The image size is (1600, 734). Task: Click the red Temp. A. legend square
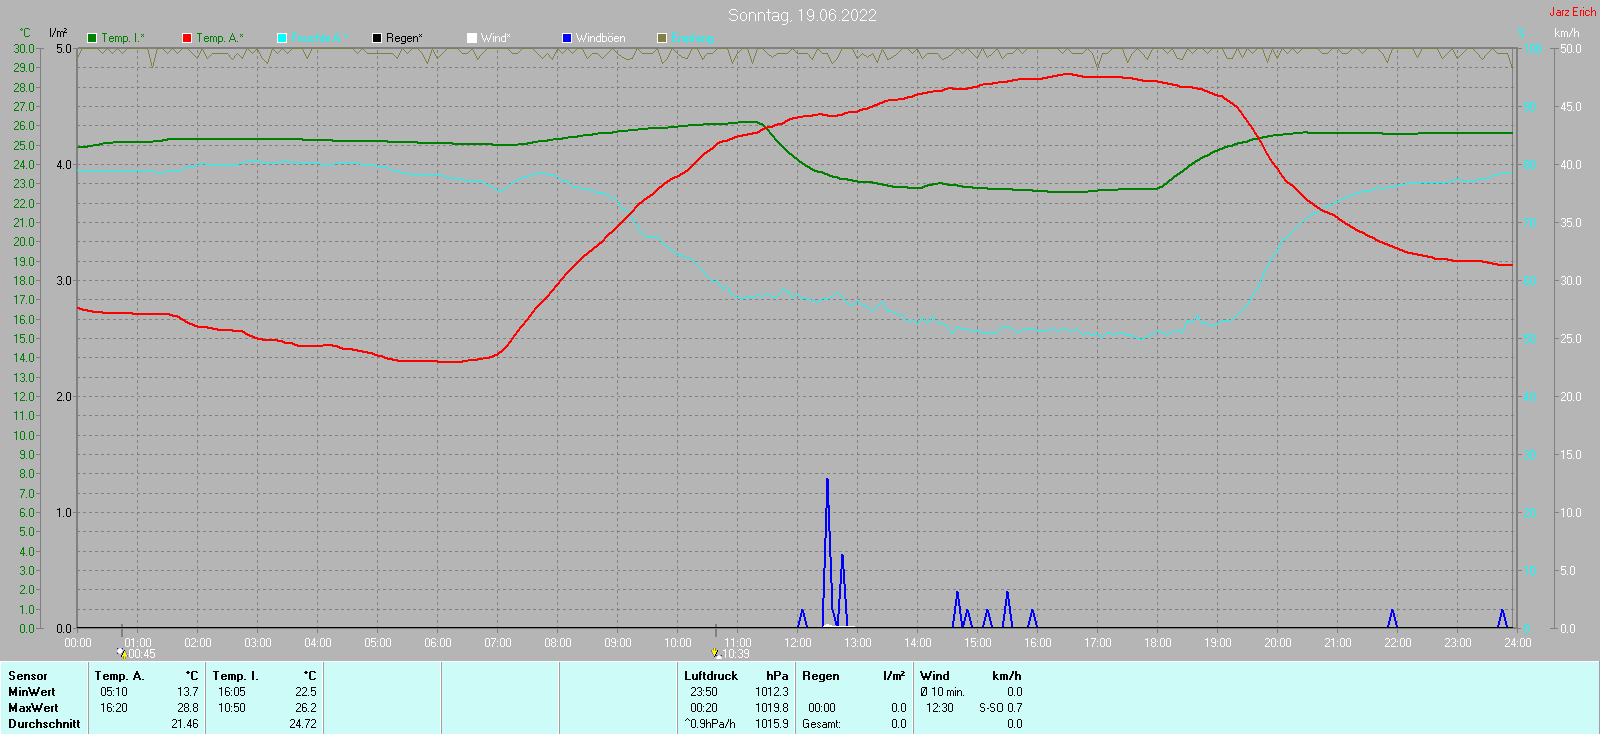coord(187,38)
